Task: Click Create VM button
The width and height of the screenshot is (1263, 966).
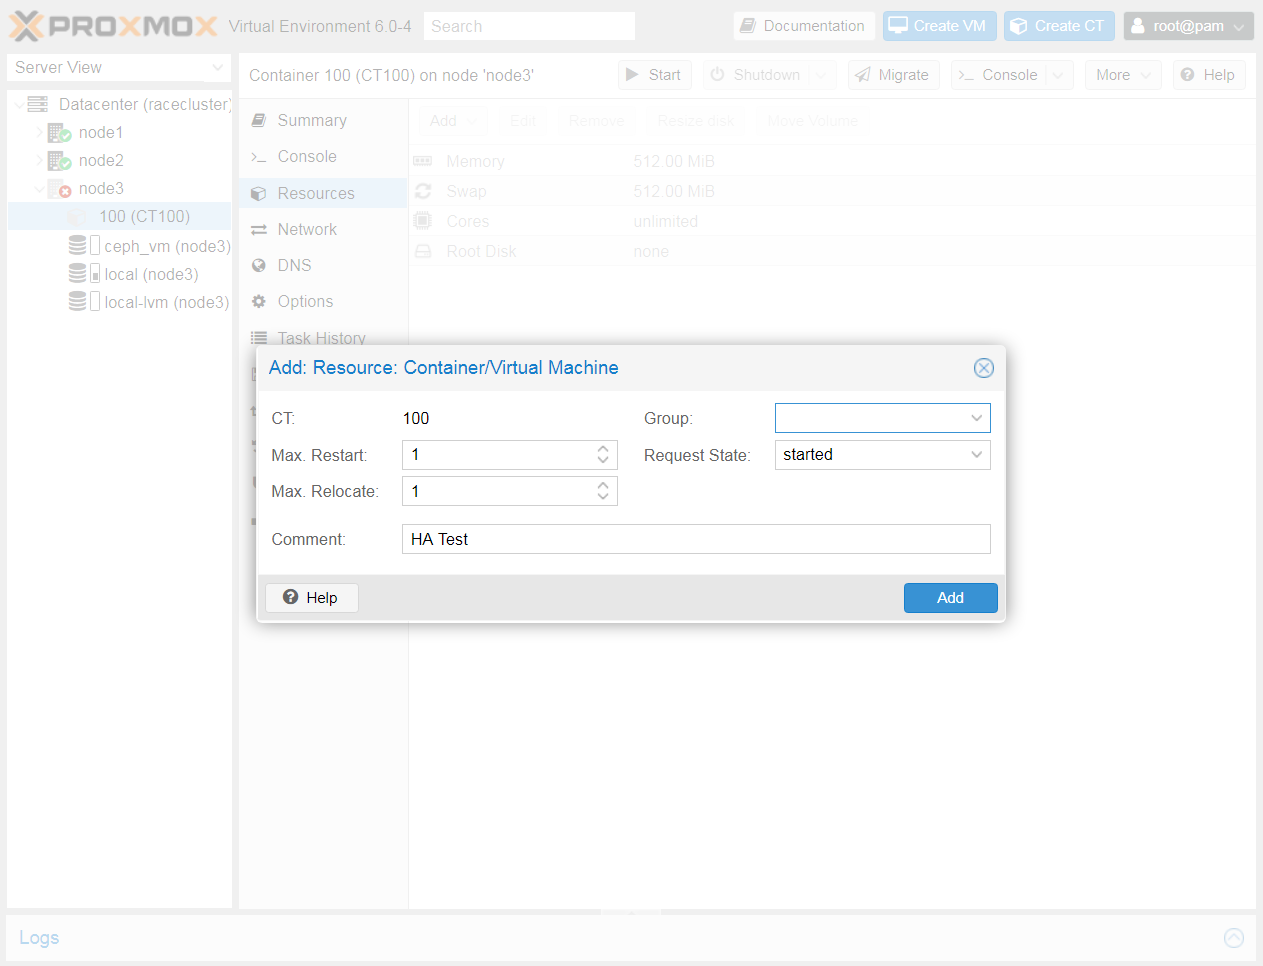Action: [939, 26]
